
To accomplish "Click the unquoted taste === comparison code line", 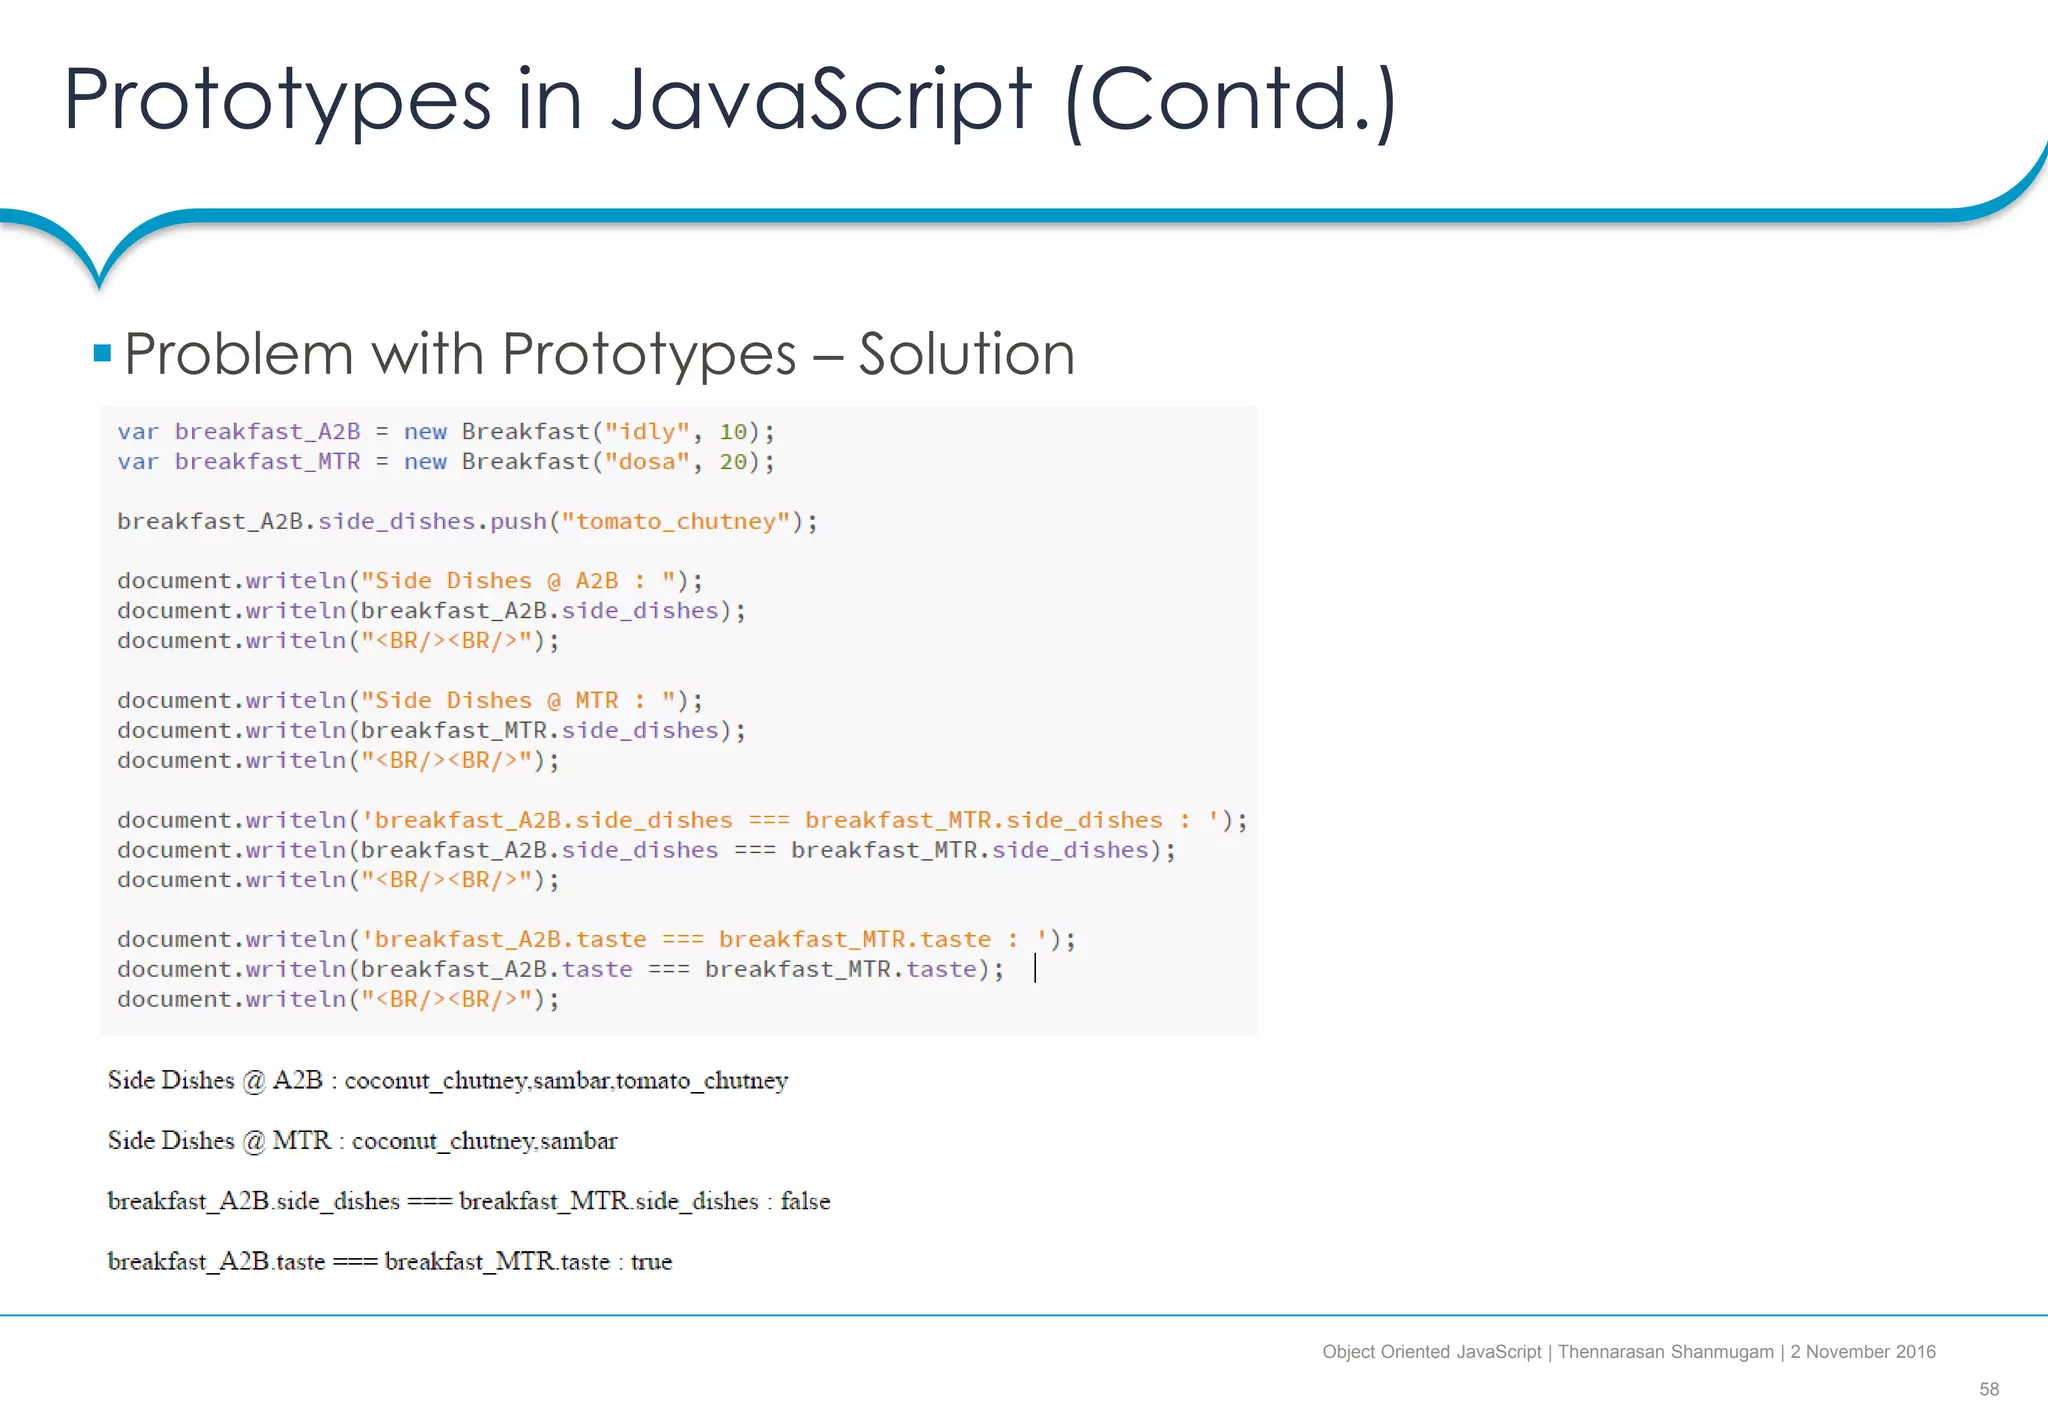I will (560, 970).
